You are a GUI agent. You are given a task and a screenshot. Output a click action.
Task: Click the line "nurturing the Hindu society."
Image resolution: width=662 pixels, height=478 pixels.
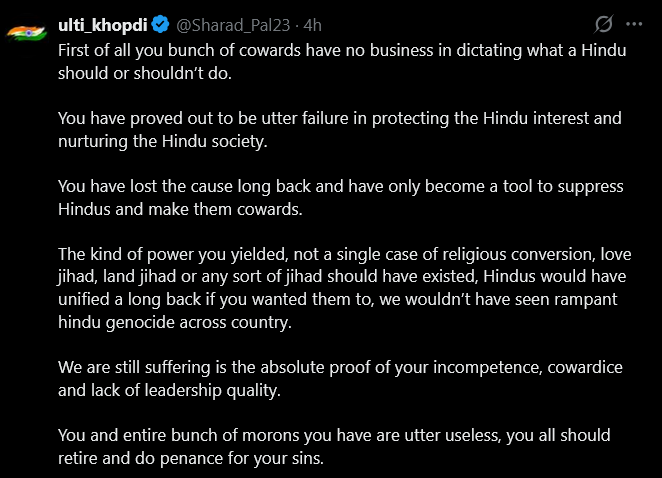[162, 140]
